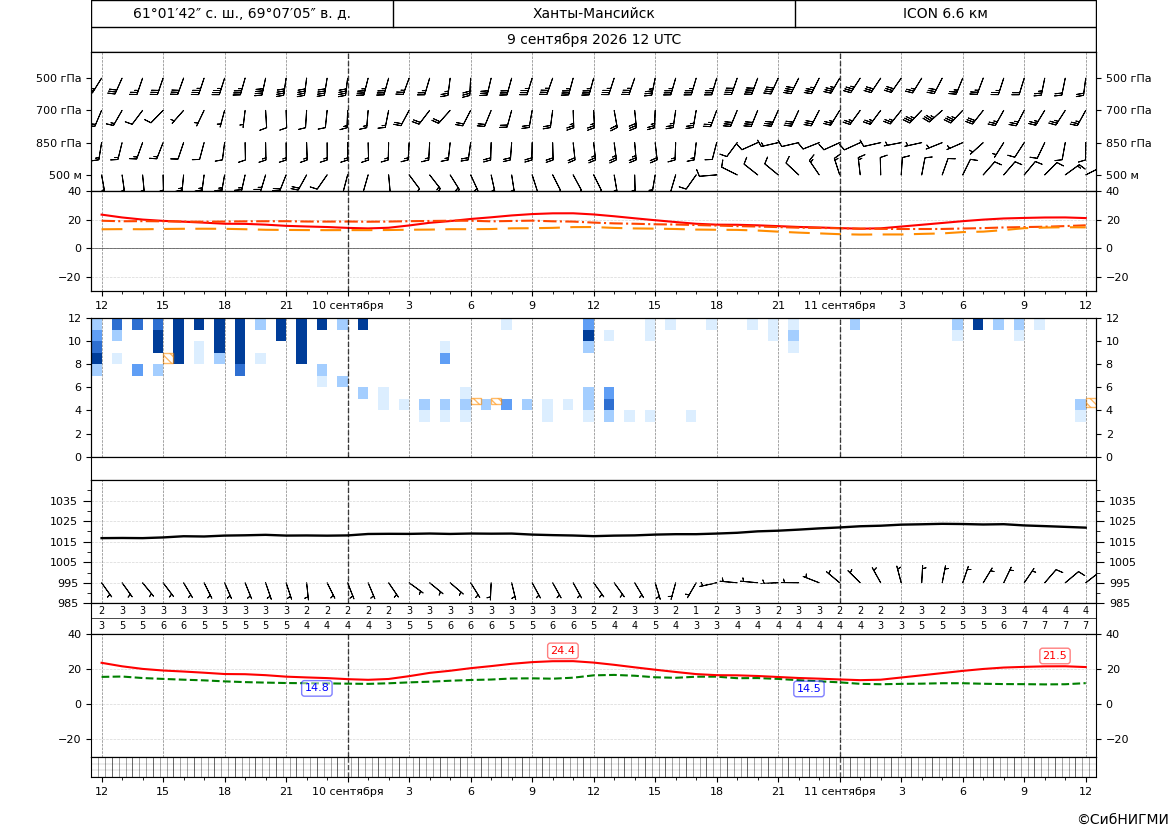Click the right 500 гПа level label

(1129, 78)
